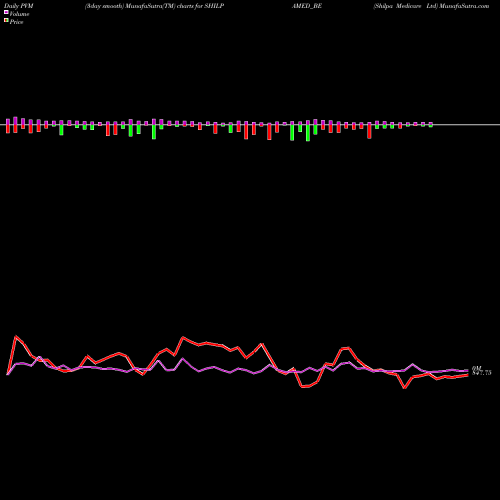Screen dimensions: 500x500
Task: Click the '(3day smooth) MunafaSutra(TM) charts for SHILP' heading
Action: (154, 6)
